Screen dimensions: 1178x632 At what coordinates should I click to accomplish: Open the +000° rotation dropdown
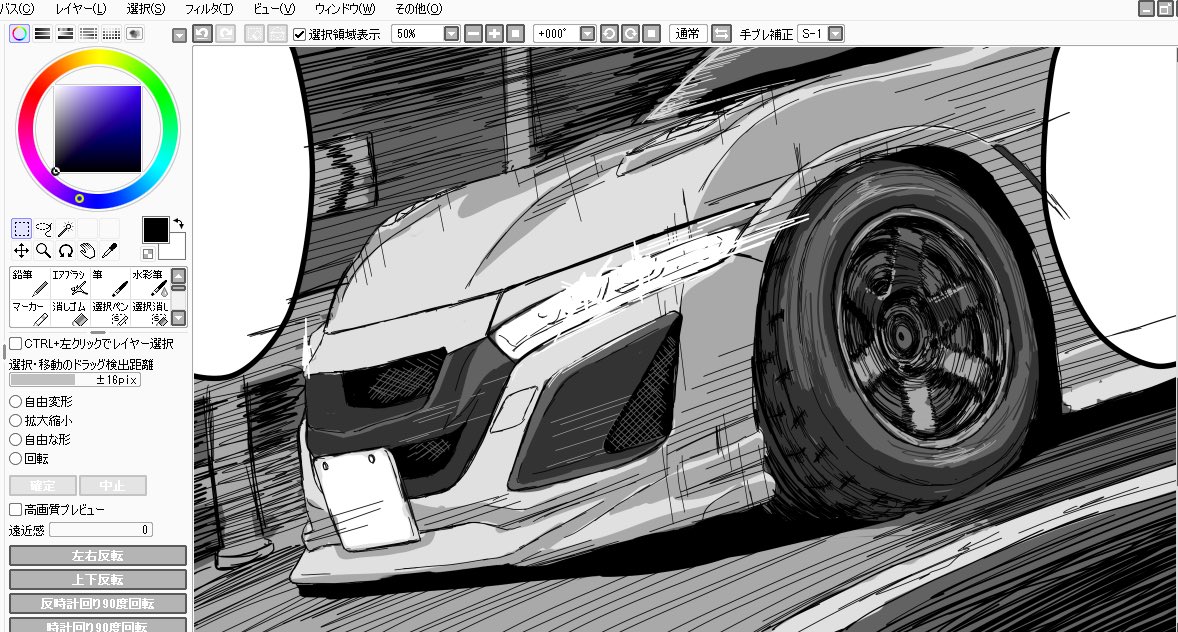click(588, 34)
